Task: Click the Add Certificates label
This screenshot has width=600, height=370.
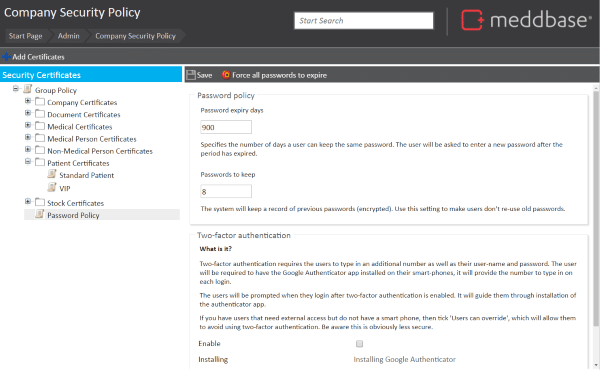Action: coord(38,57)
